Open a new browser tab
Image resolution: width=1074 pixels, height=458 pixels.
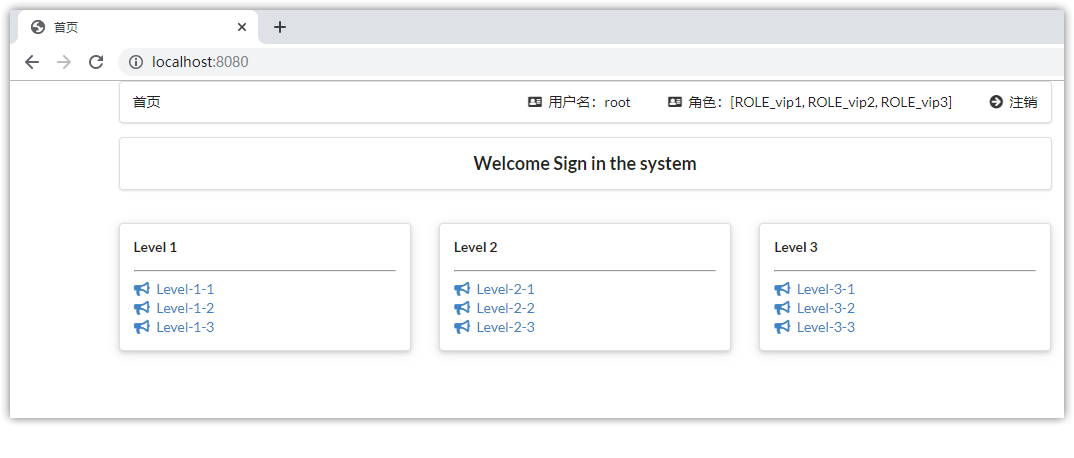tap(280, 27)
